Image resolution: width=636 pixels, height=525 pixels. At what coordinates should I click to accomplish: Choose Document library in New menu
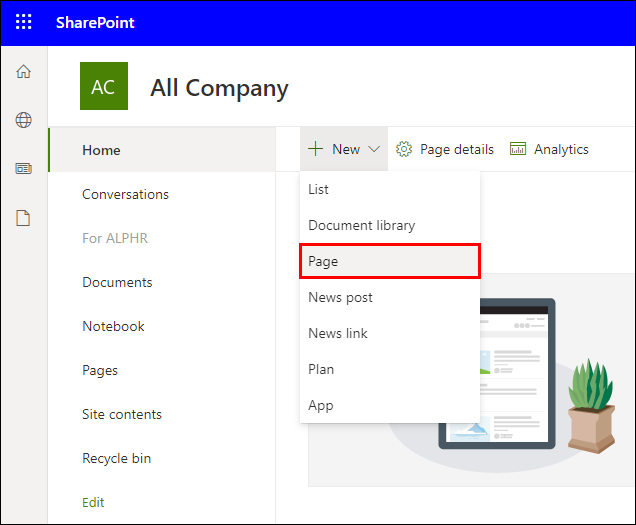(389, 225)
